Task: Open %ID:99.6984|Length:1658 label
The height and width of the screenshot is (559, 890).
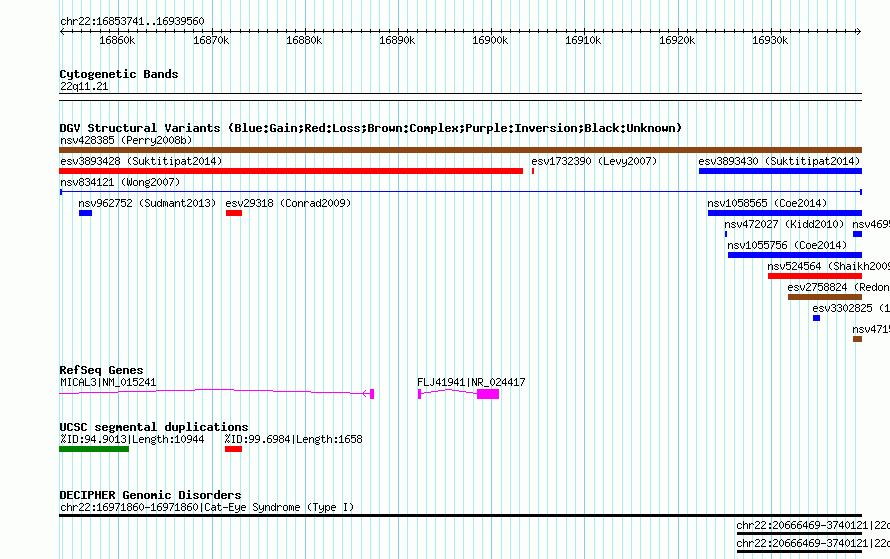Action: click(293, 439)
